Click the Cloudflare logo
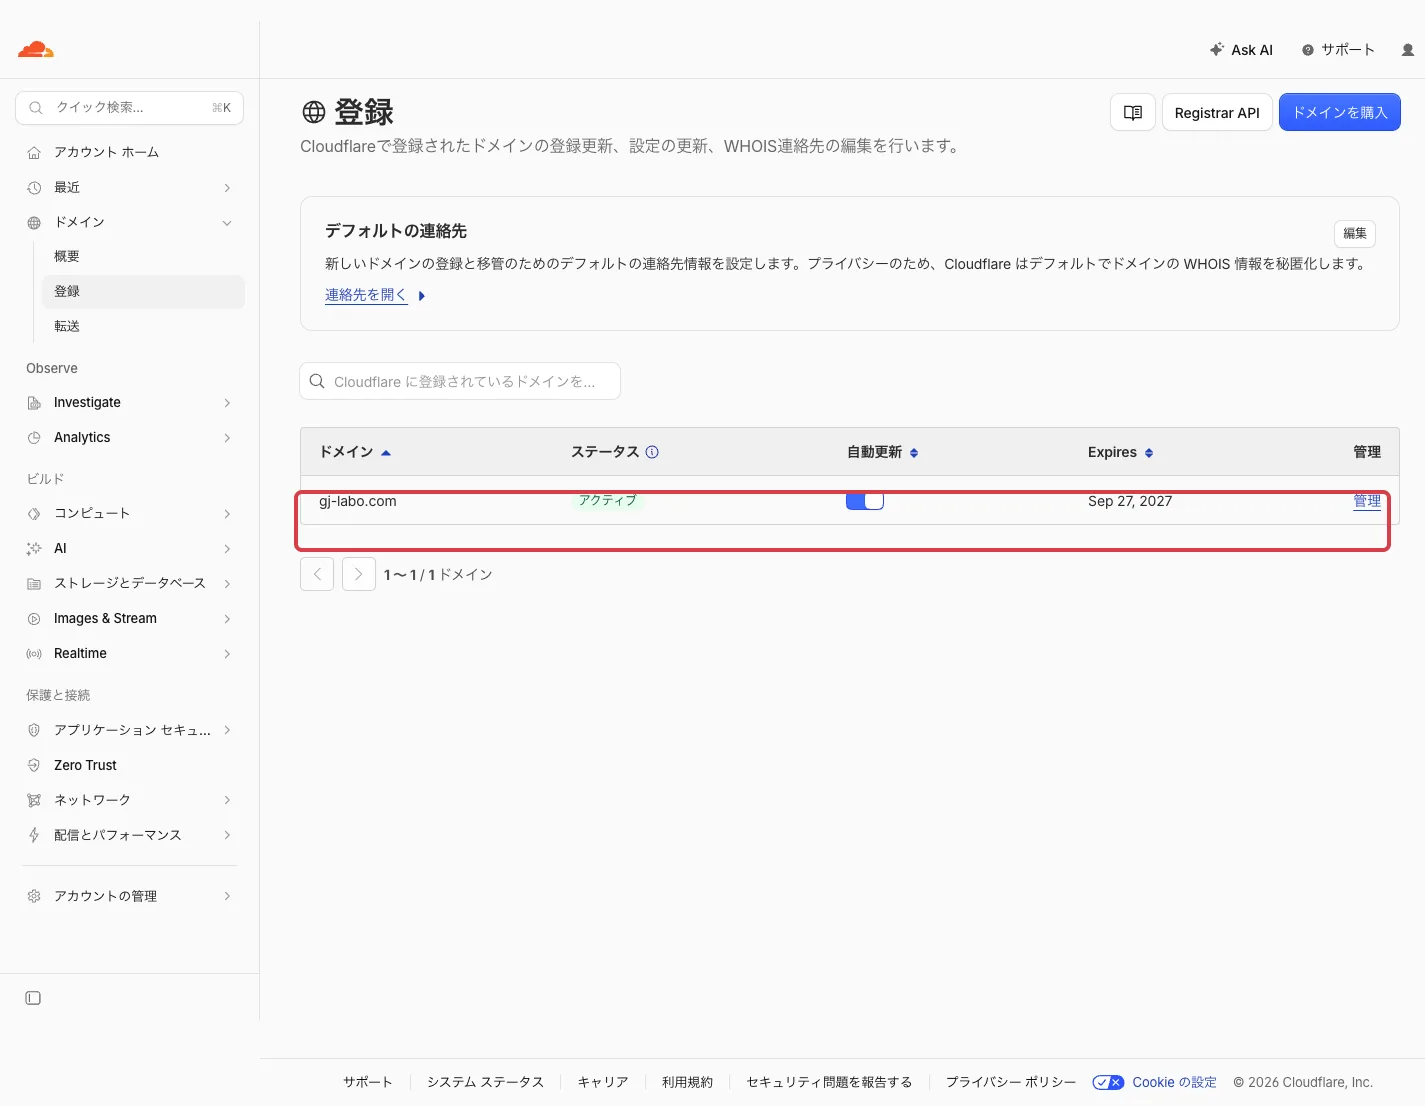The height and width of the screenshot is (1106, 1425). [36, 49]
